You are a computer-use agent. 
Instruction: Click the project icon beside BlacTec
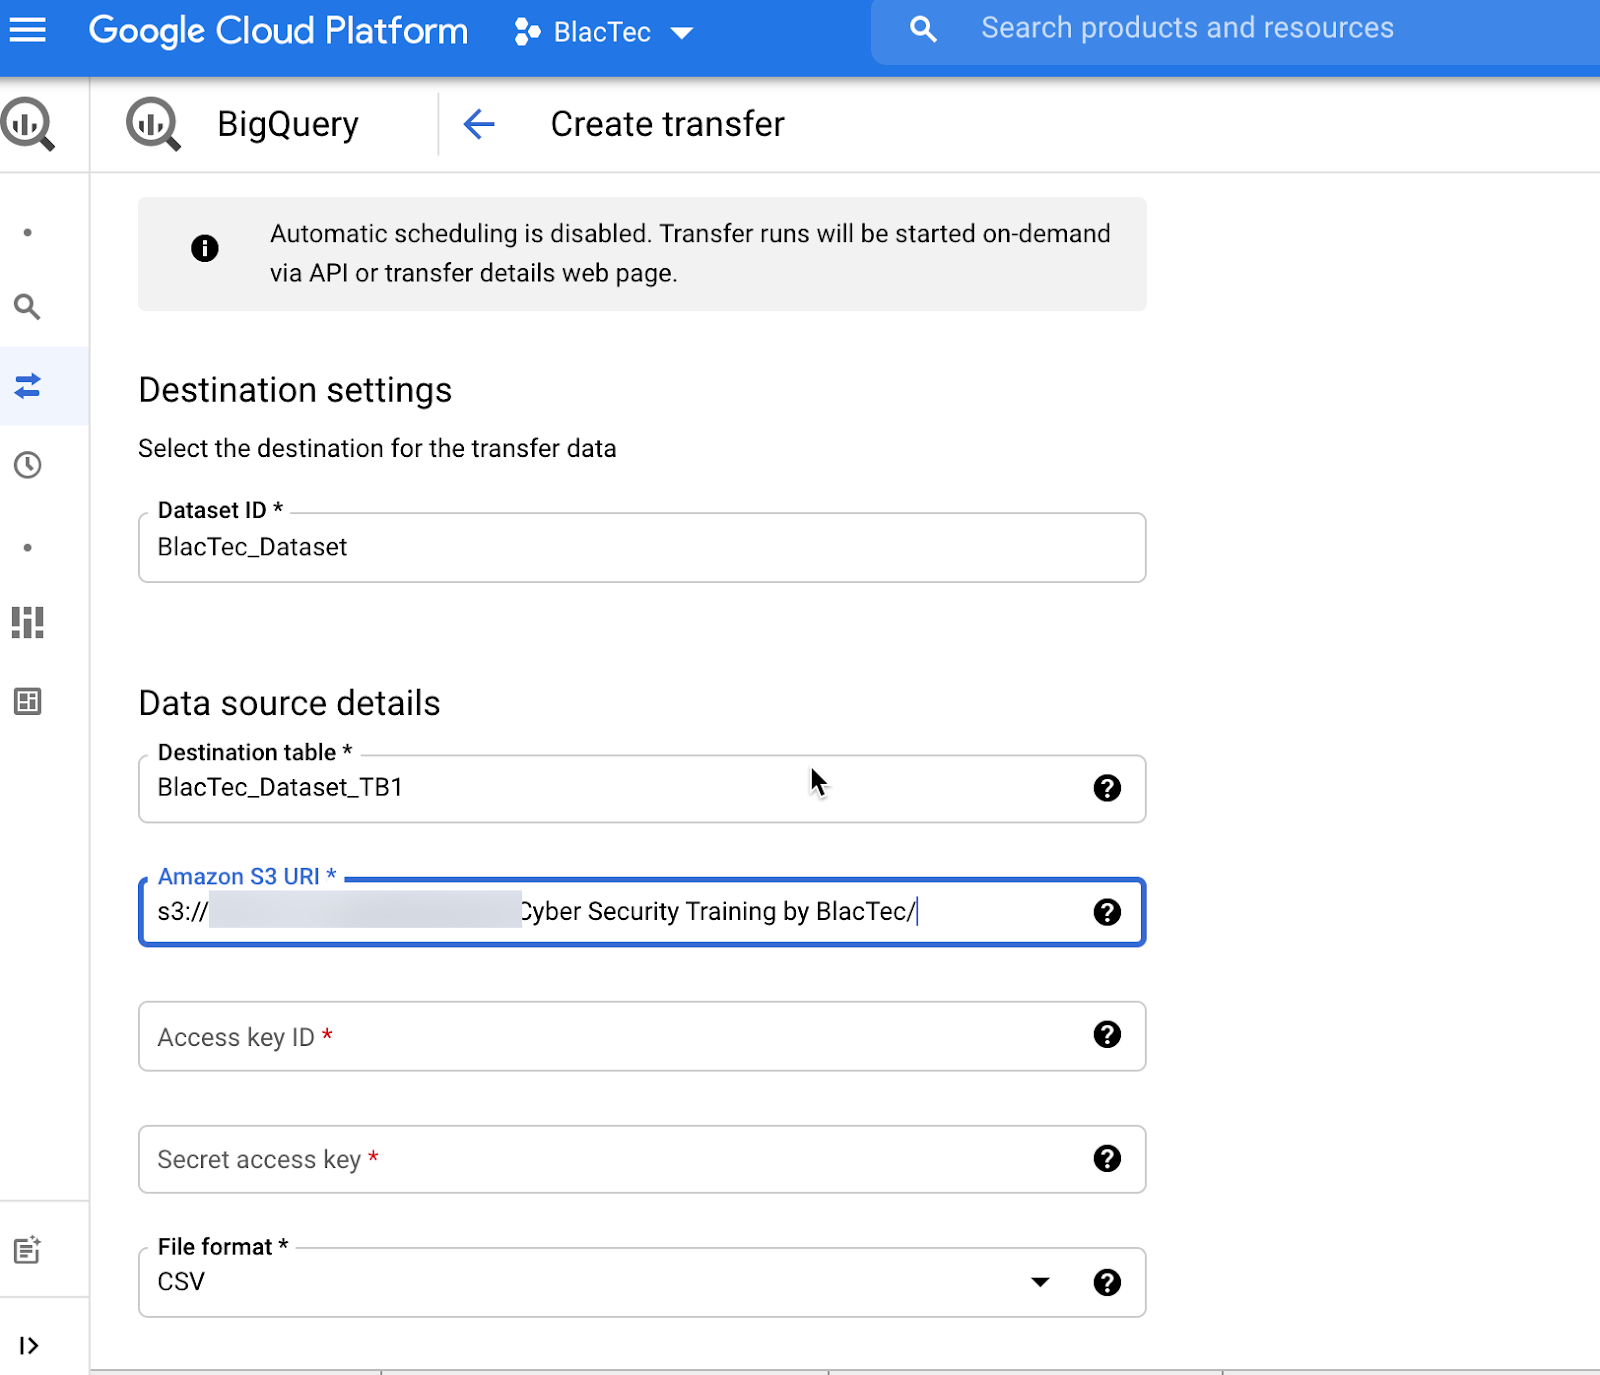(526, 32)
